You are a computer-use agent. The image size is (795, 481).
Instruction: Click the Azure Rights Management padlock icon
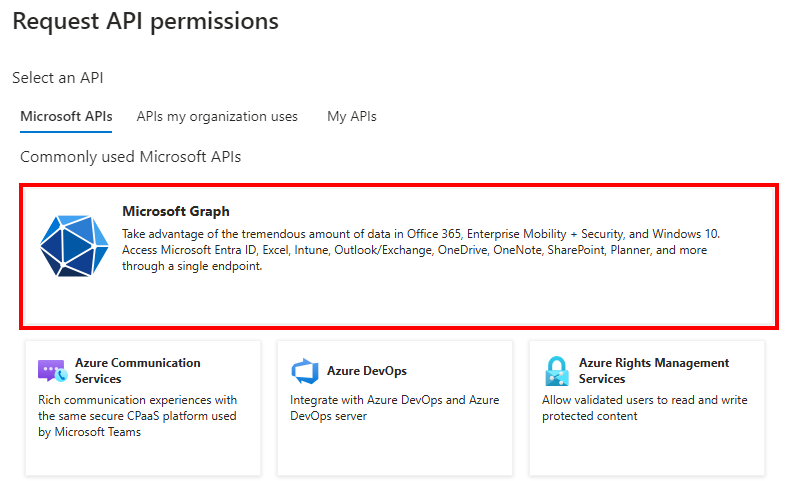556,371
